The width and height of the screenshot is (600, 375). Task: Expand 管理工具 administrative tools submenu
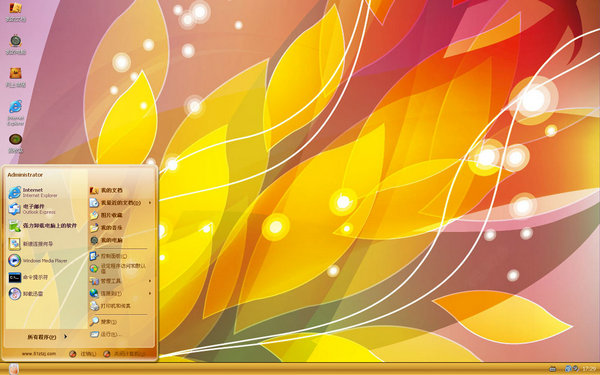tap(121, 281)
